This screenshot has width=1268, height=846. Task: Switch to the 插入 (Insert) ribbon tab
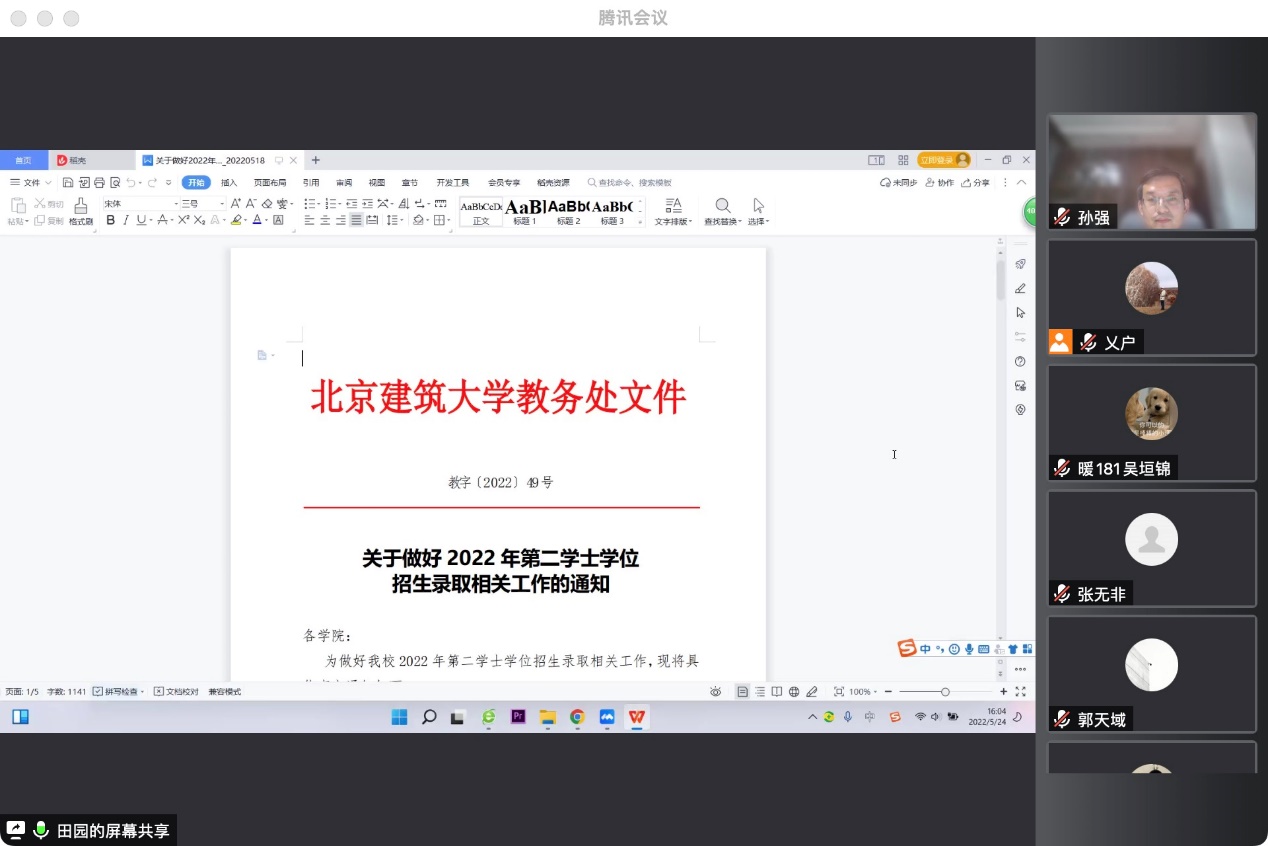point(229,183)
